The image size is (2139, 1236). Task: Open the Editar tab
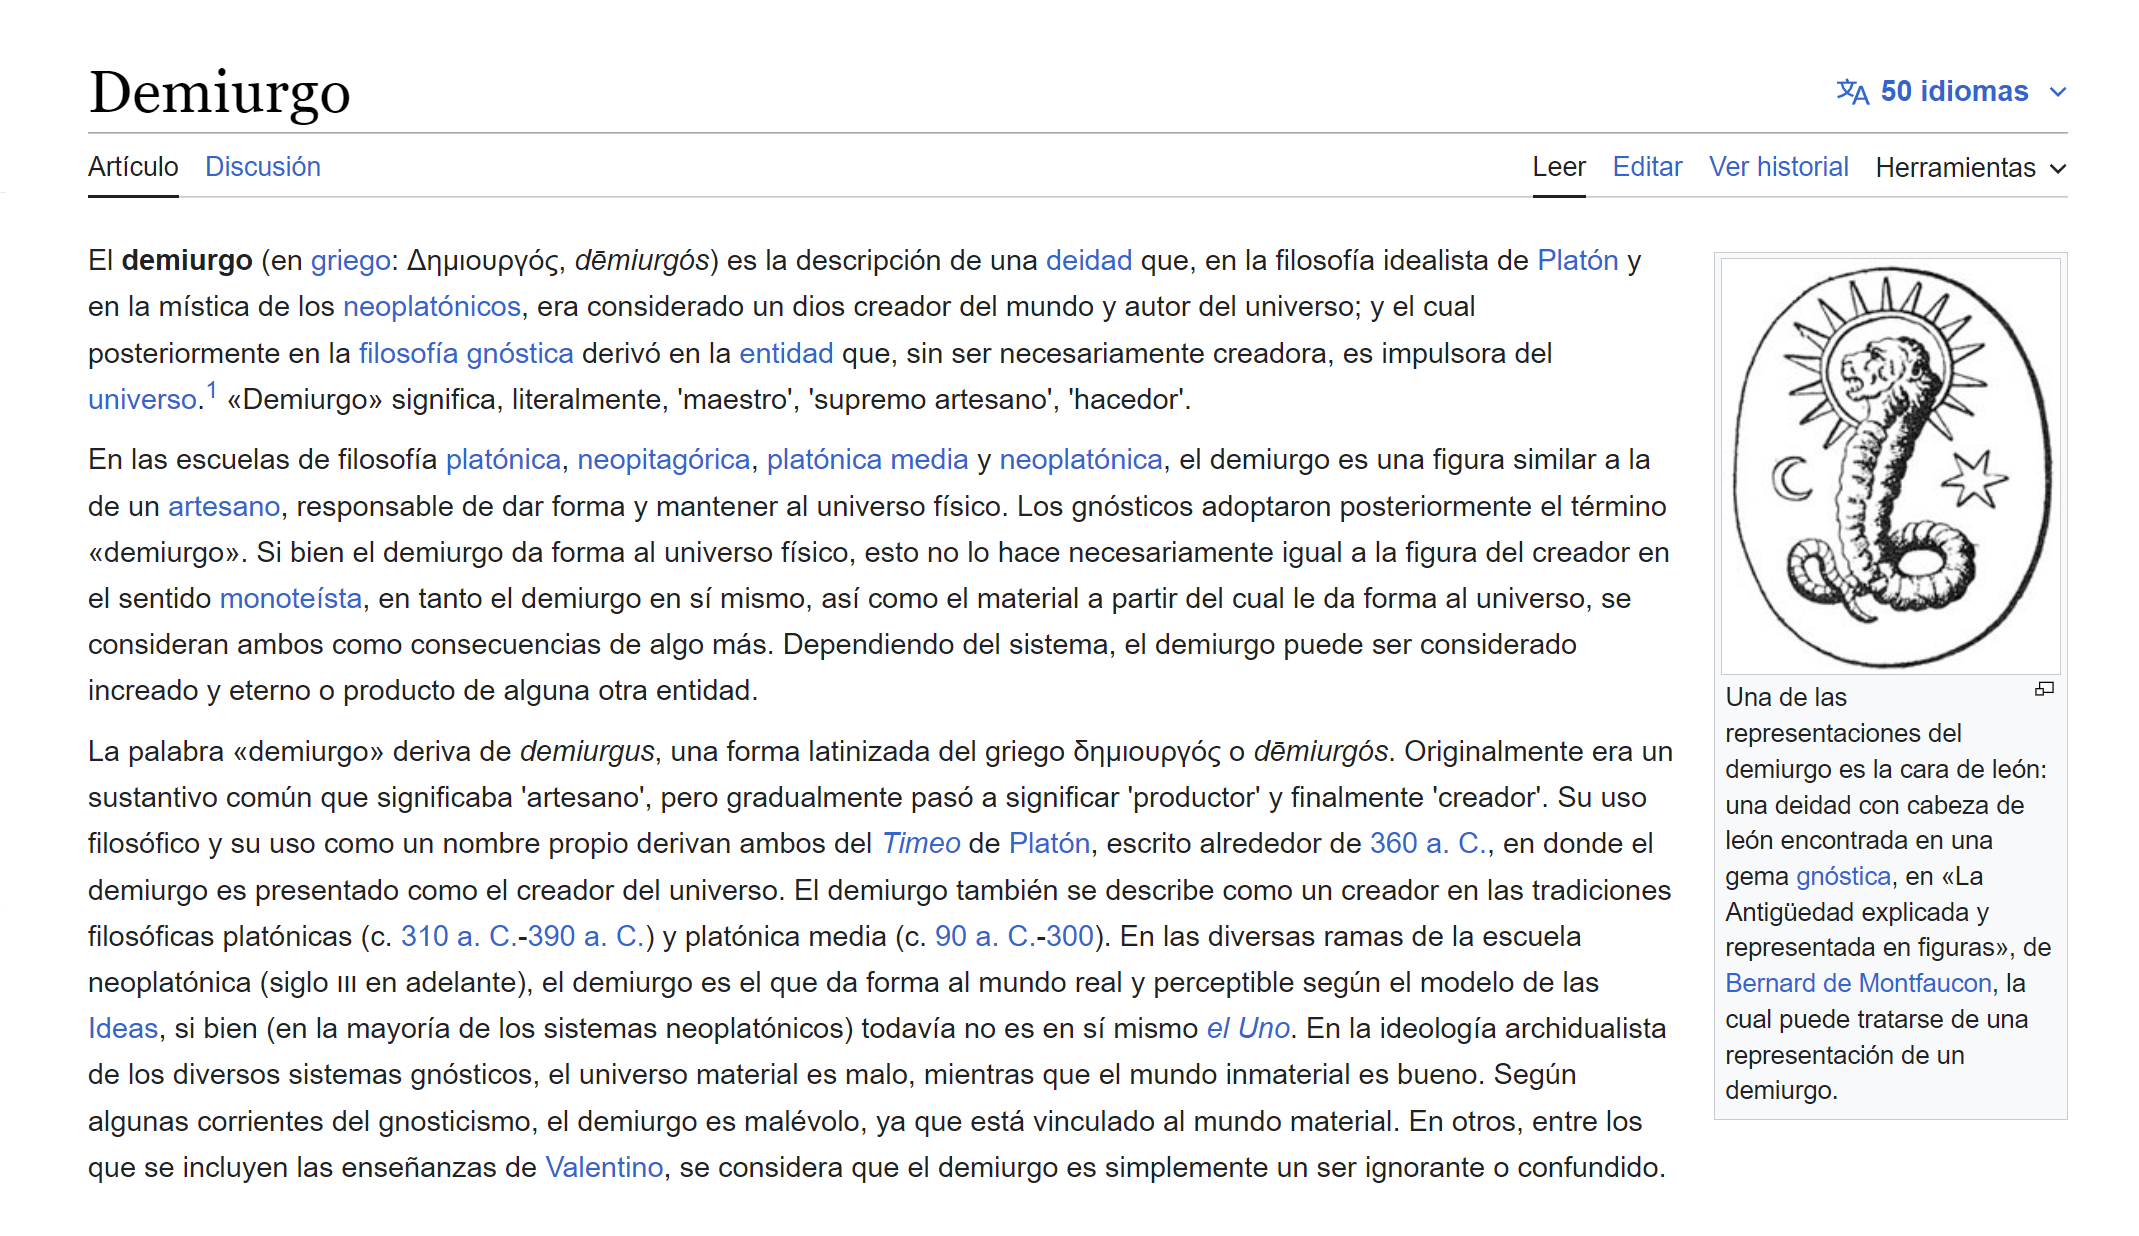click(1646, 167)
